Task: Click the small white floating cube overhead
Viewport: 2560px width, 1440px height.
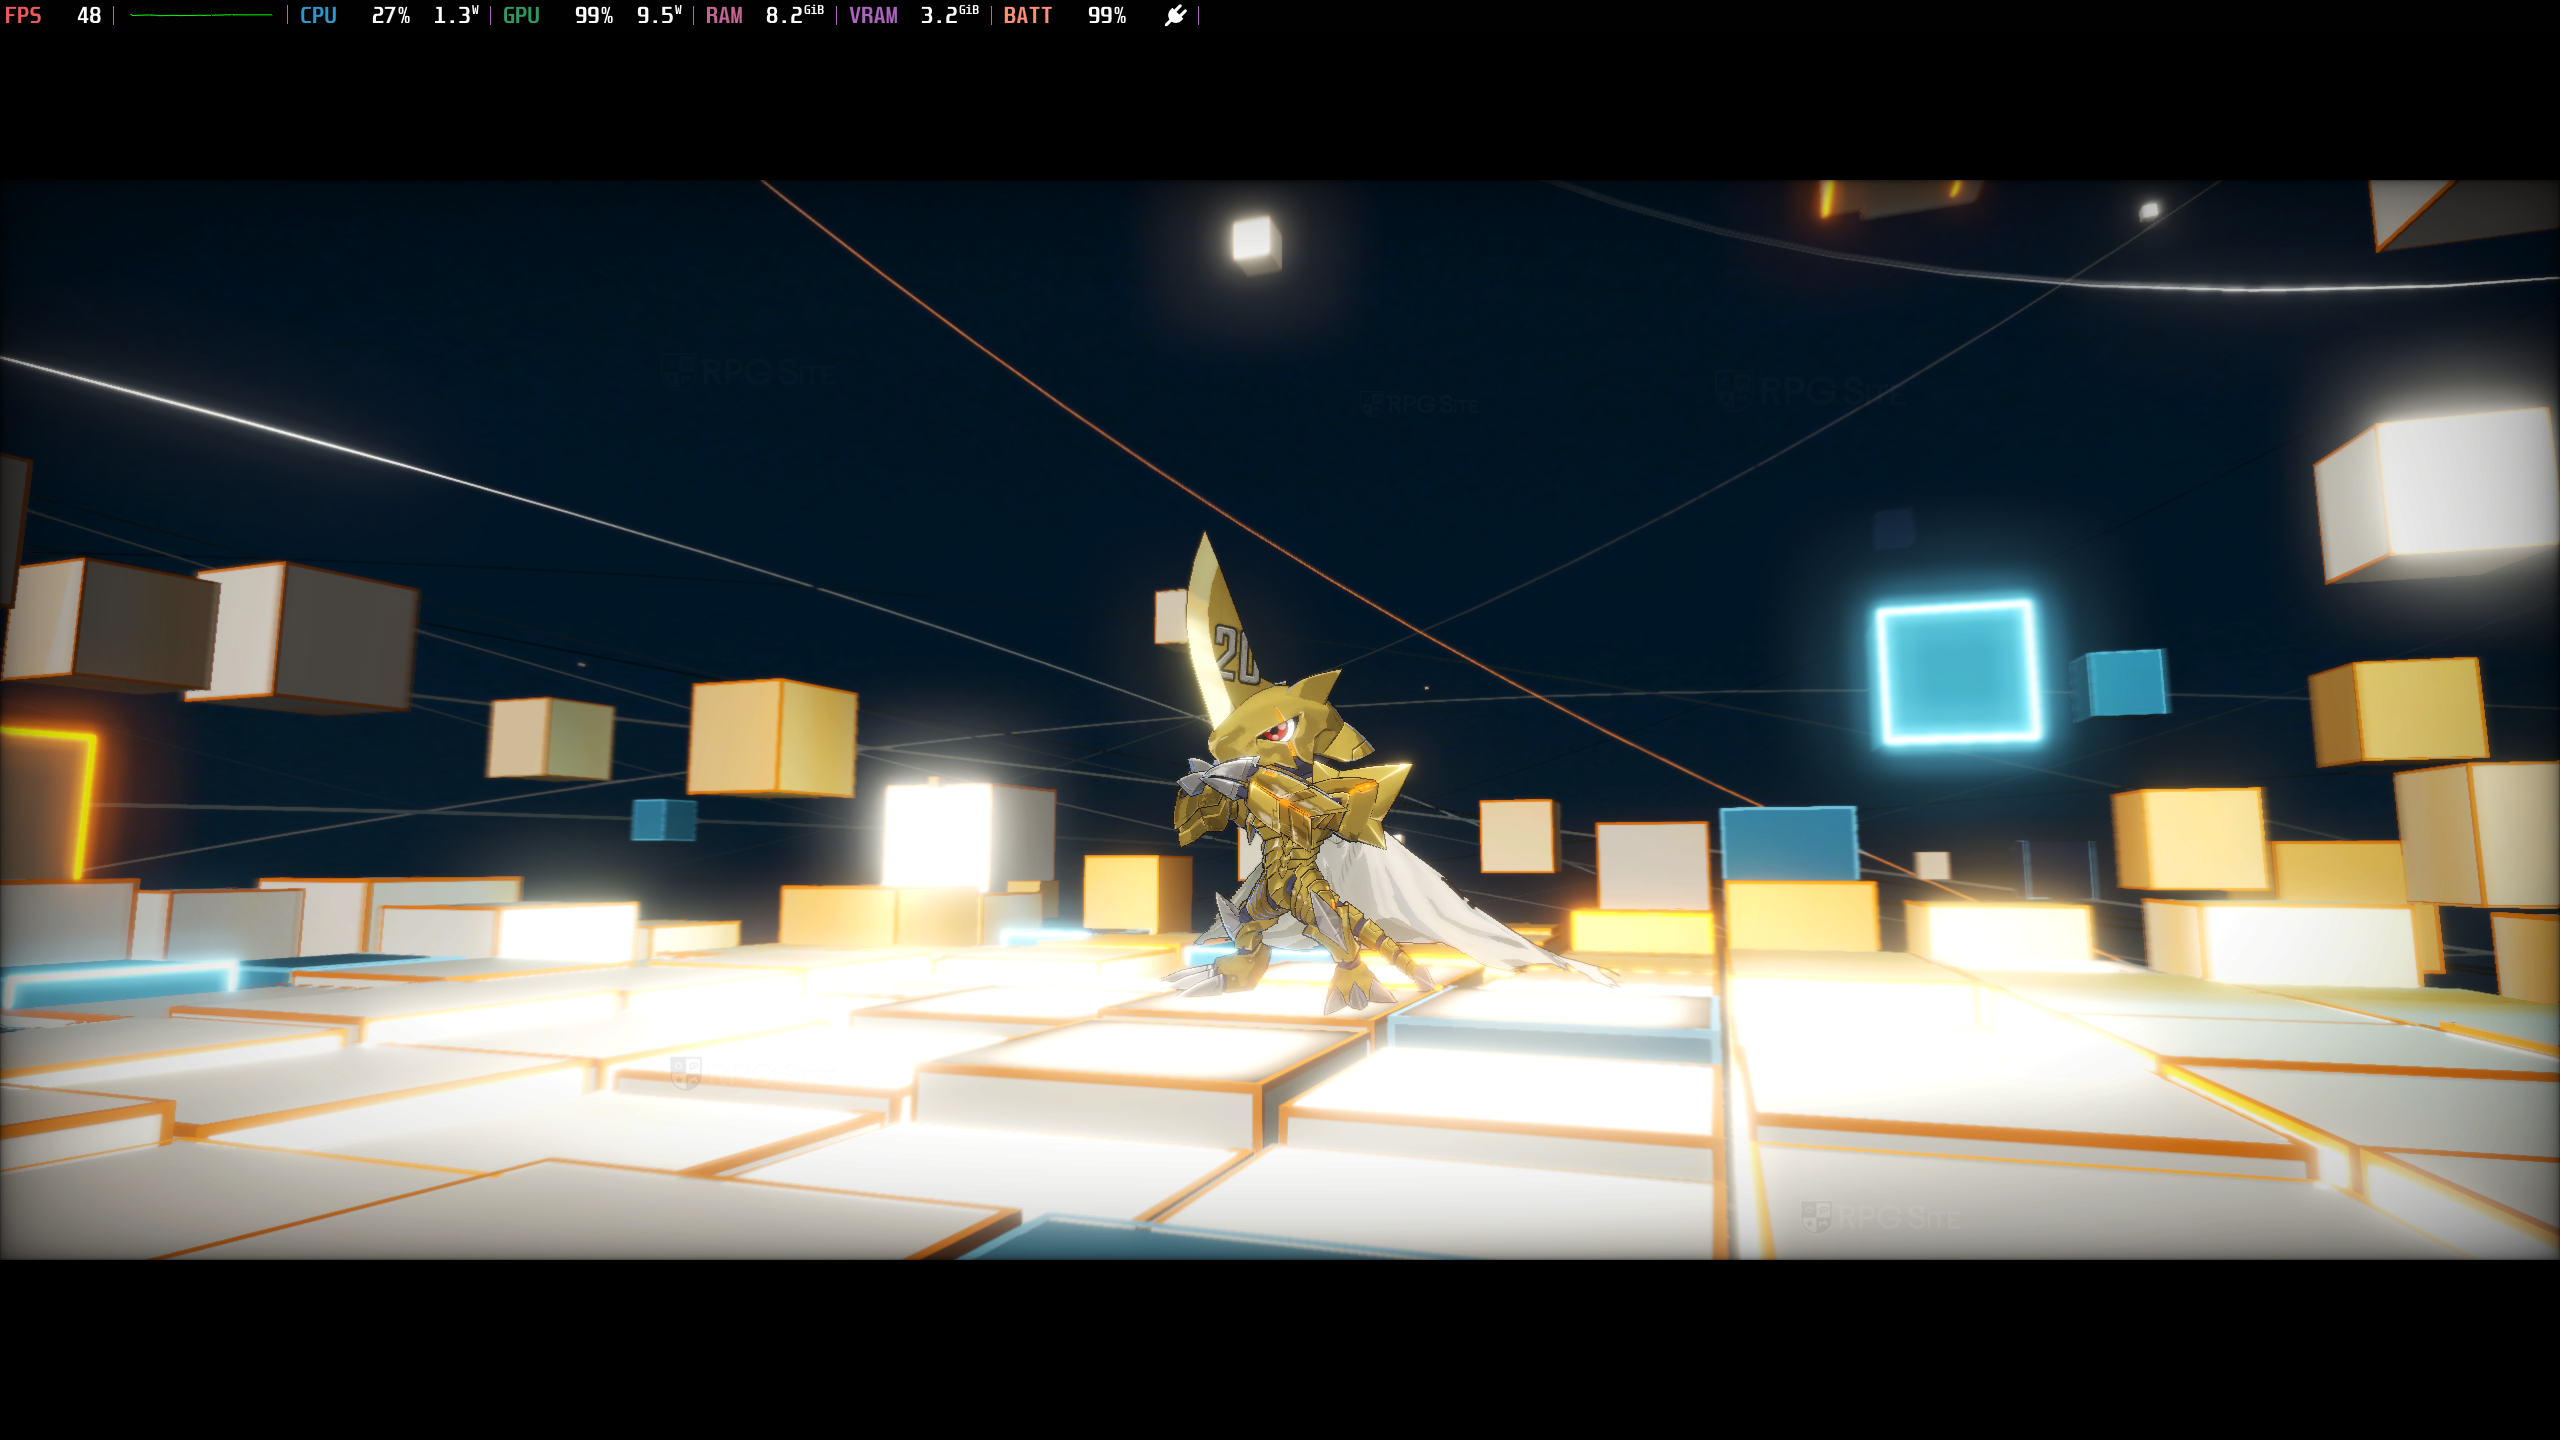Action: 1255,243
